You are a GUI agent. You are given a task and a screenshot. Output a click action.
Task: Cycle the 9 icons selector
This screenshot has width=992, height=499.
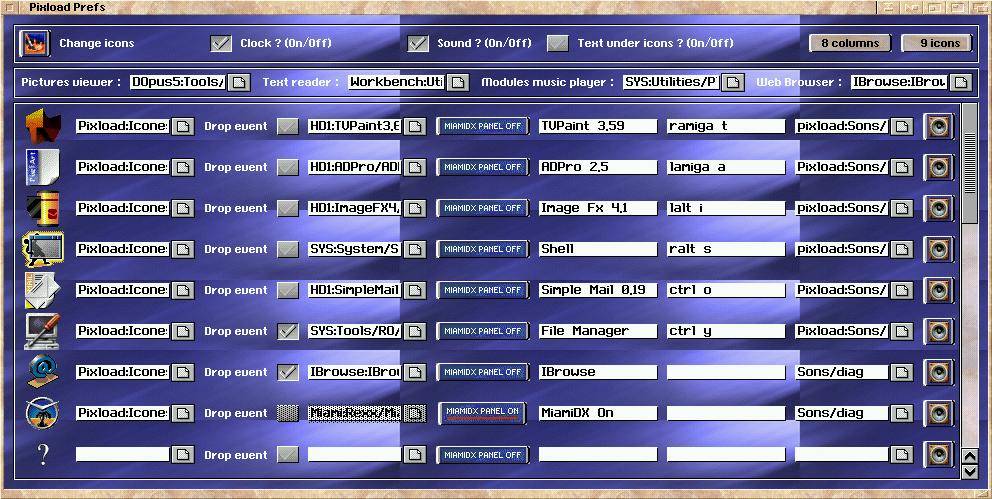point(939,43)
